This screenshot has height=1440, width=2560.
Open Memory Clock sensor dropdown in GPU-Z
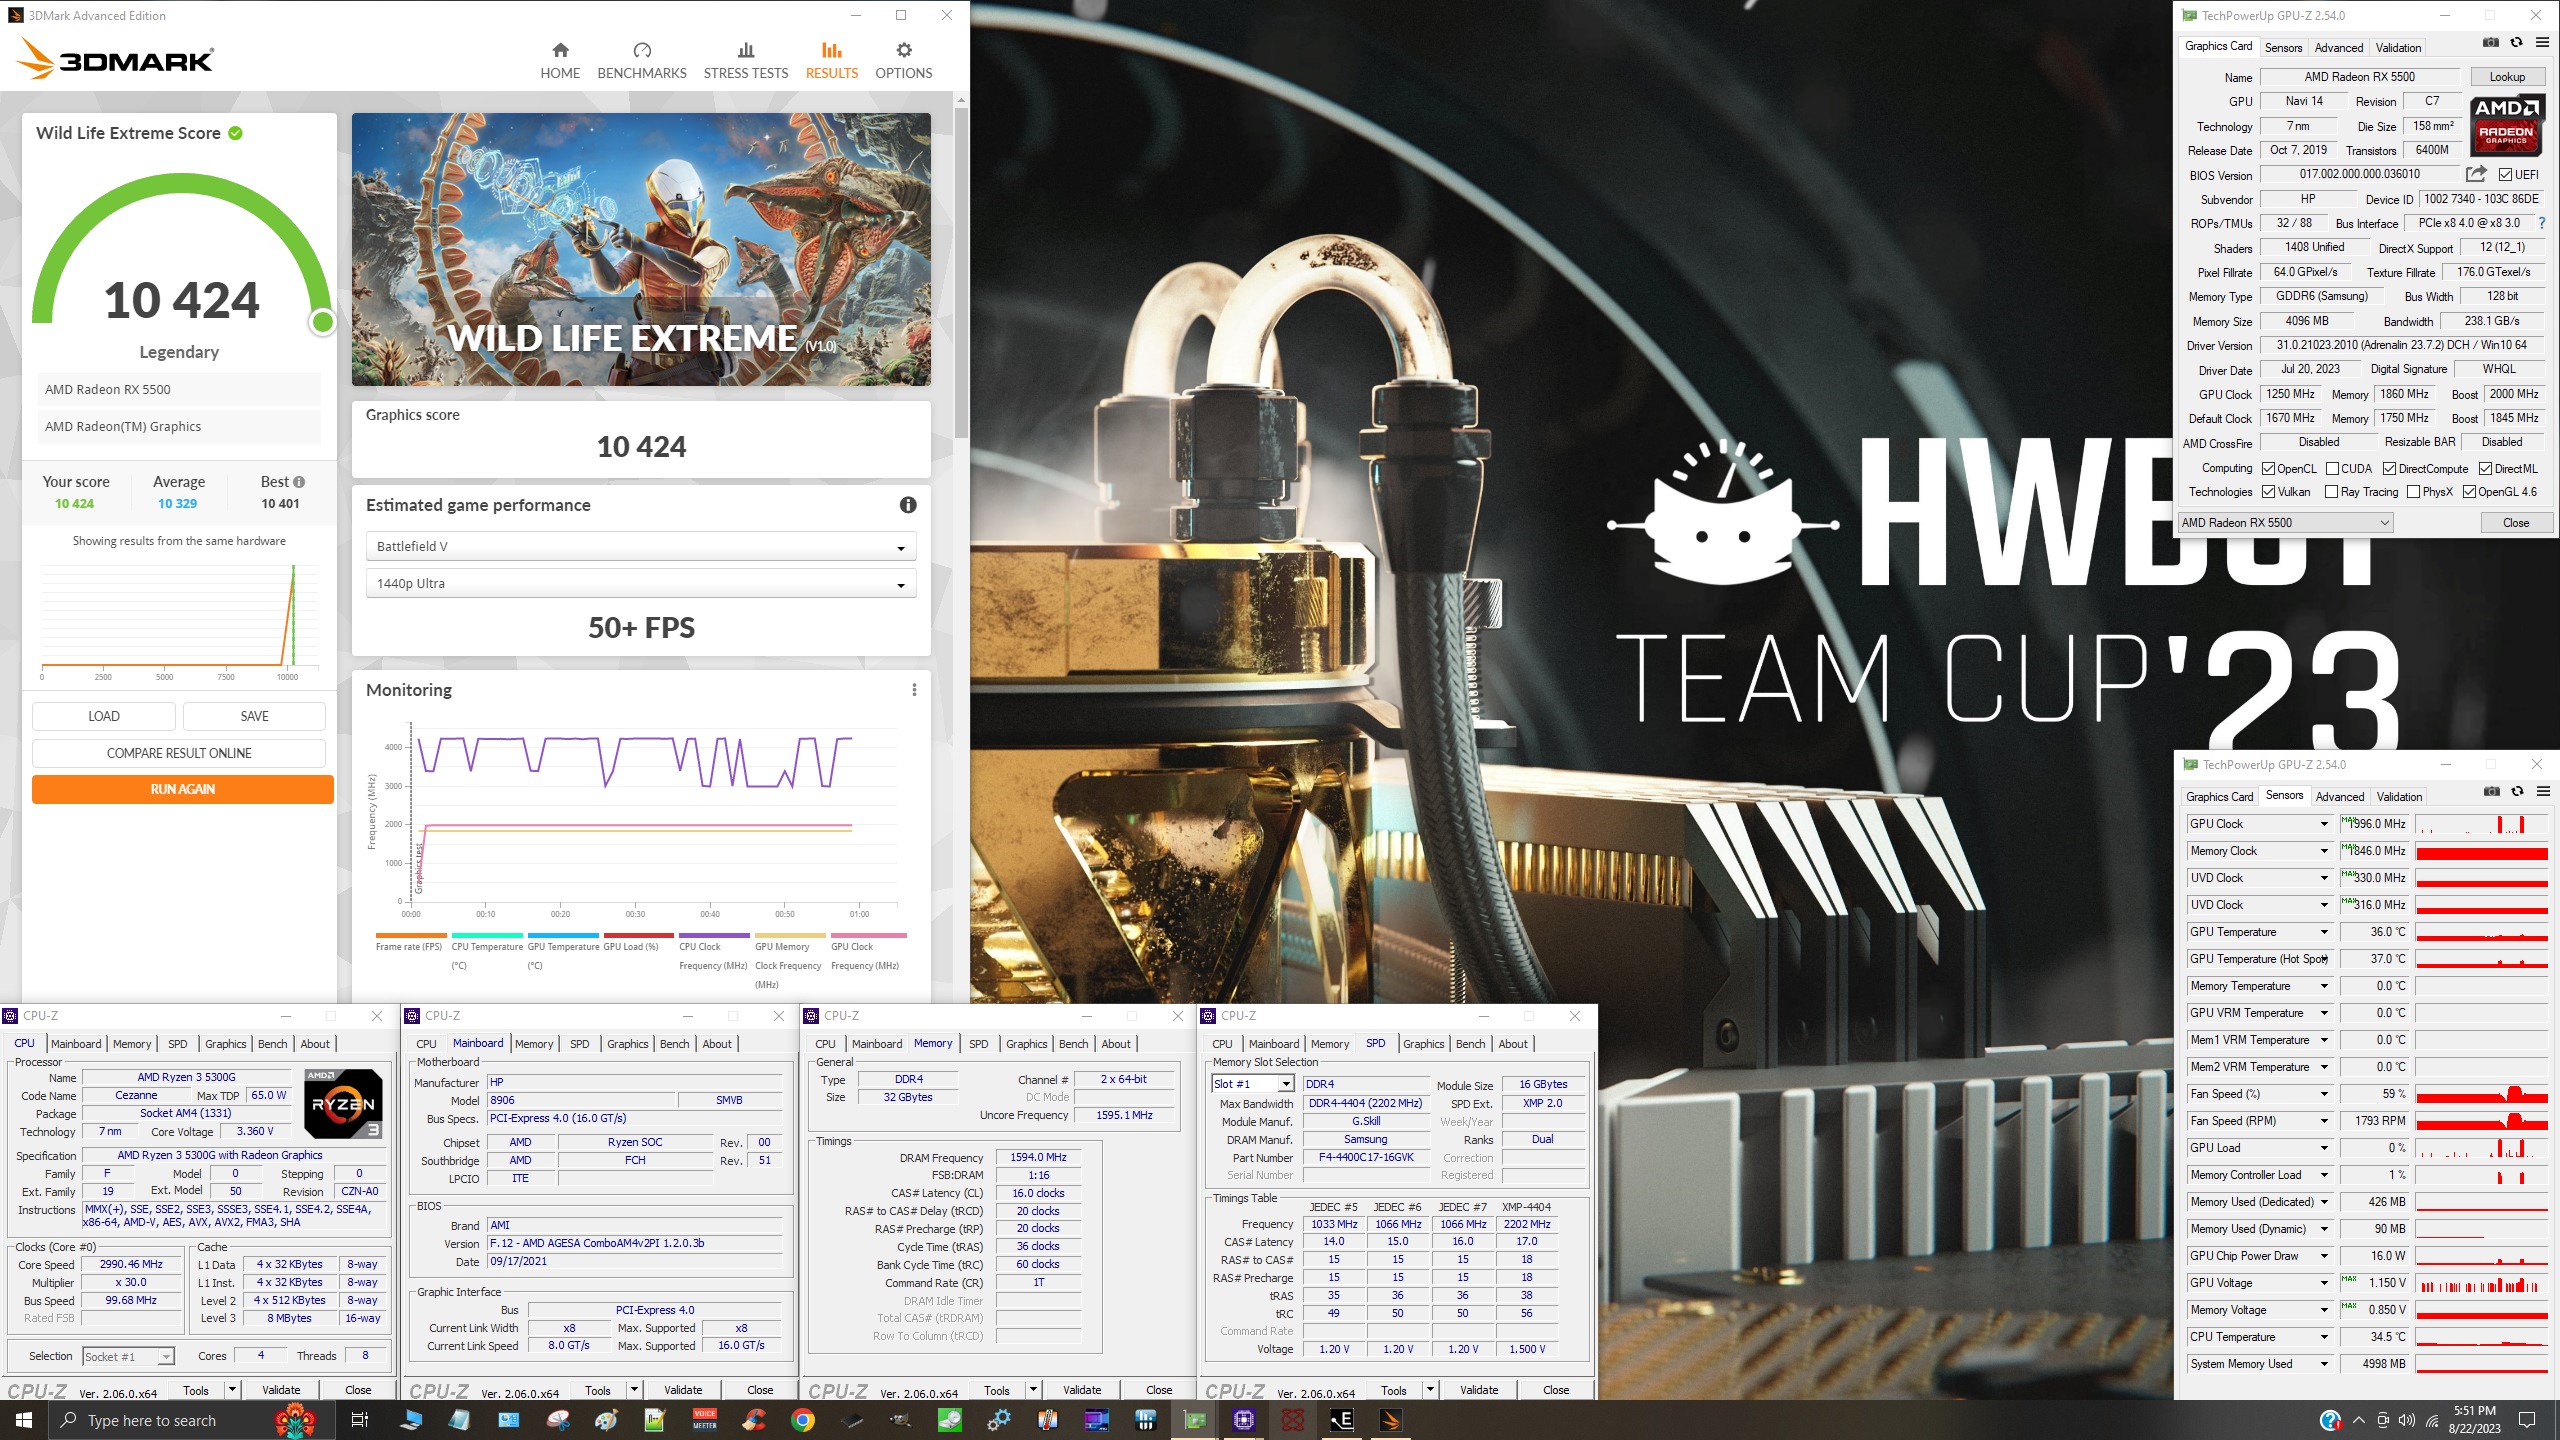(x=2324, y=851)
